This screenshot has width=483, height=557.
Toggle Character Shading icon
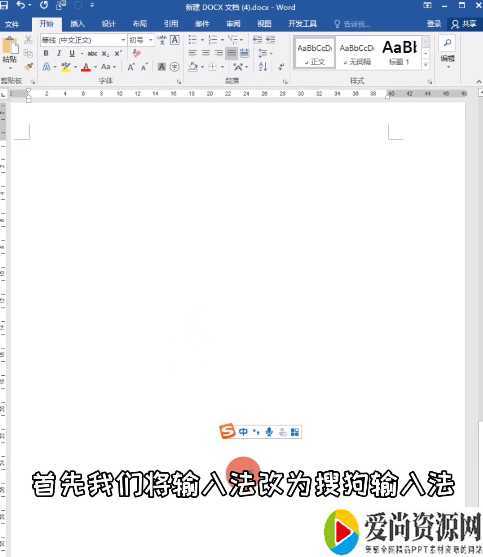(x=162, y=67)
